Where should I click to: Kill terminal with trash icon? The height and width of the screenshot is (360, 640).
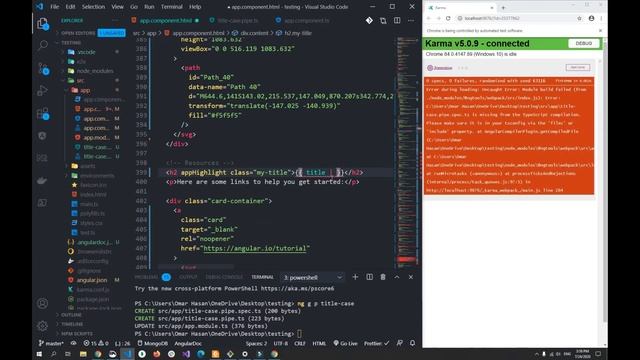coord(383,277)
